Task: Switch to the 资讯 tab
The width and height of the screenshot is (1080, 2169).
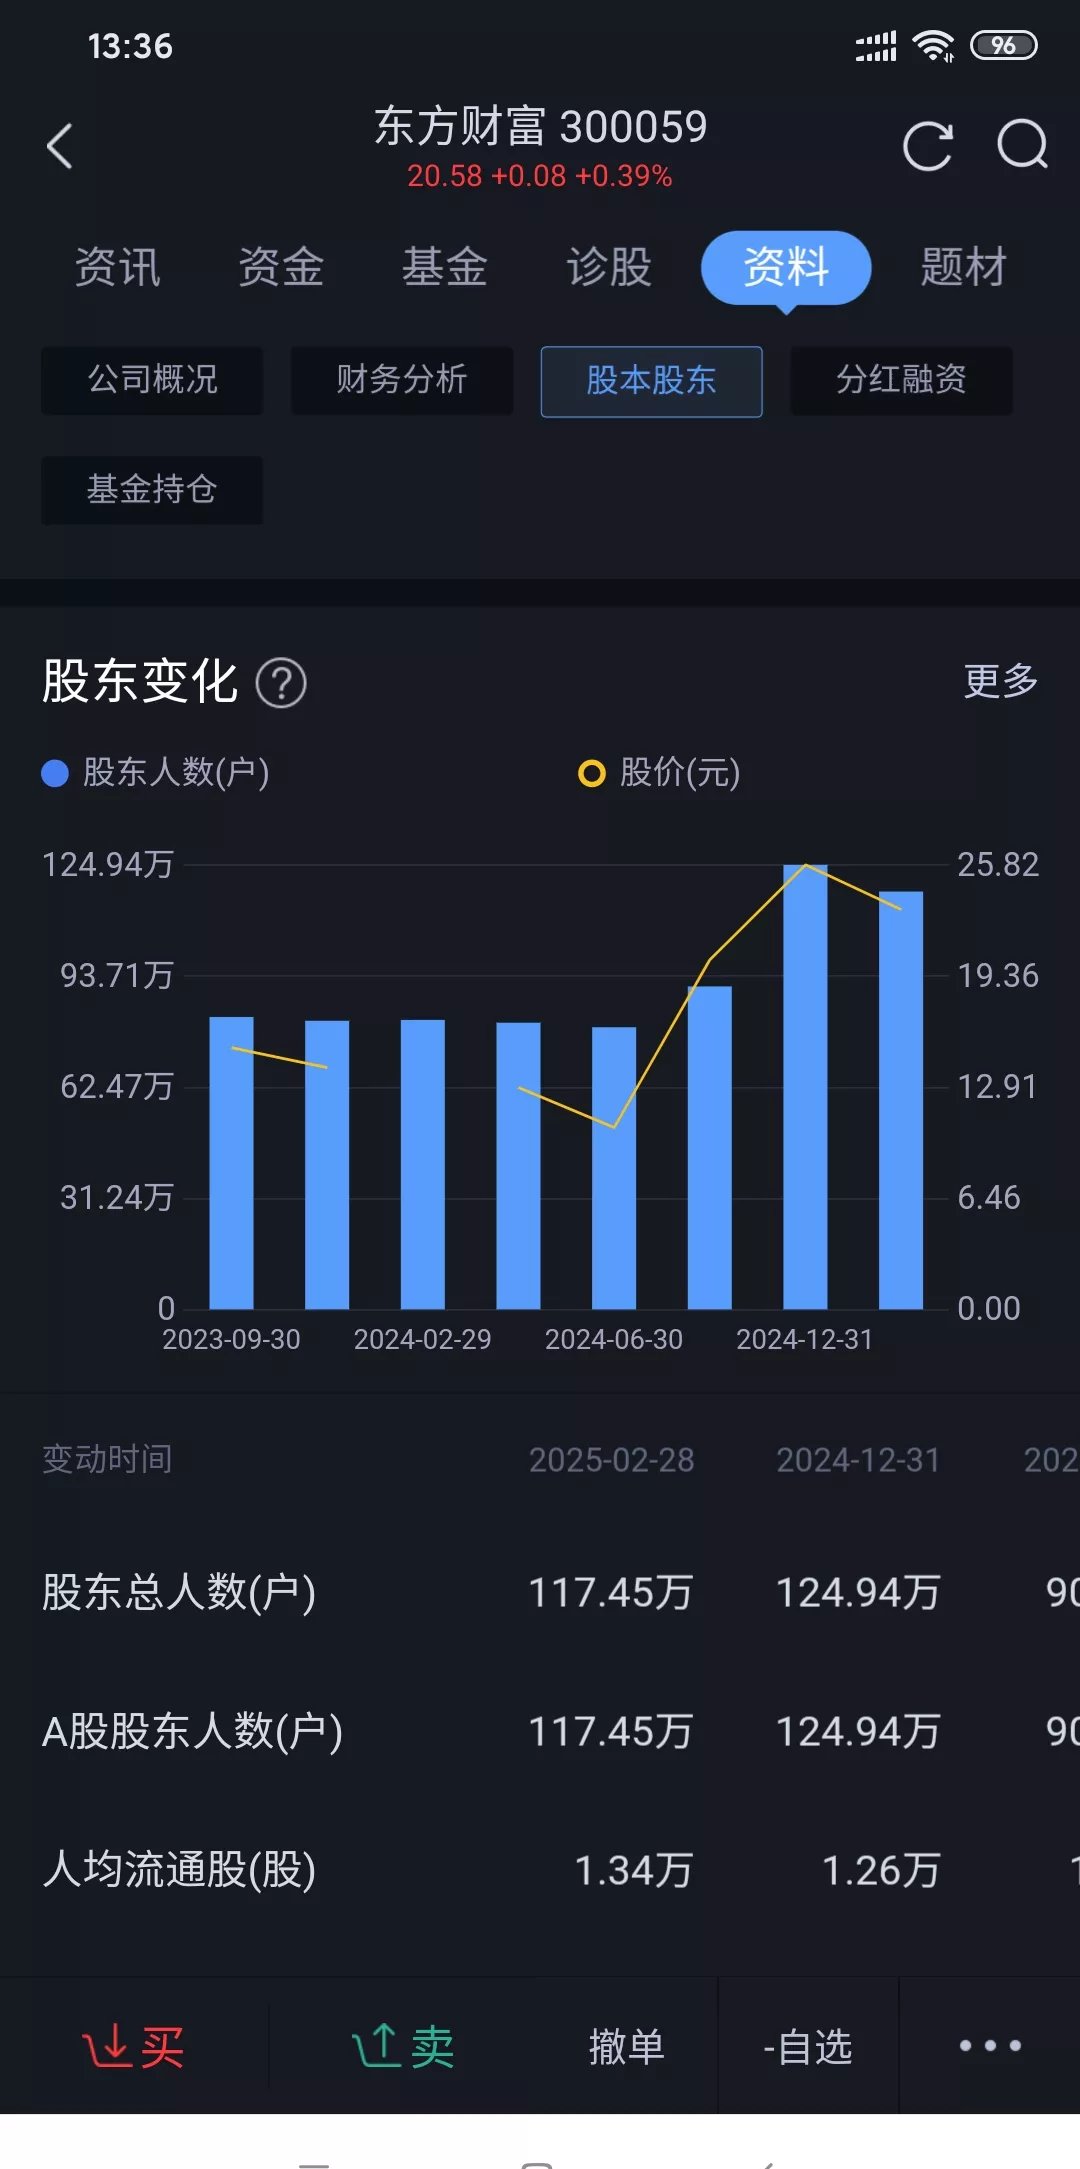Action: [x=118, y=267]
